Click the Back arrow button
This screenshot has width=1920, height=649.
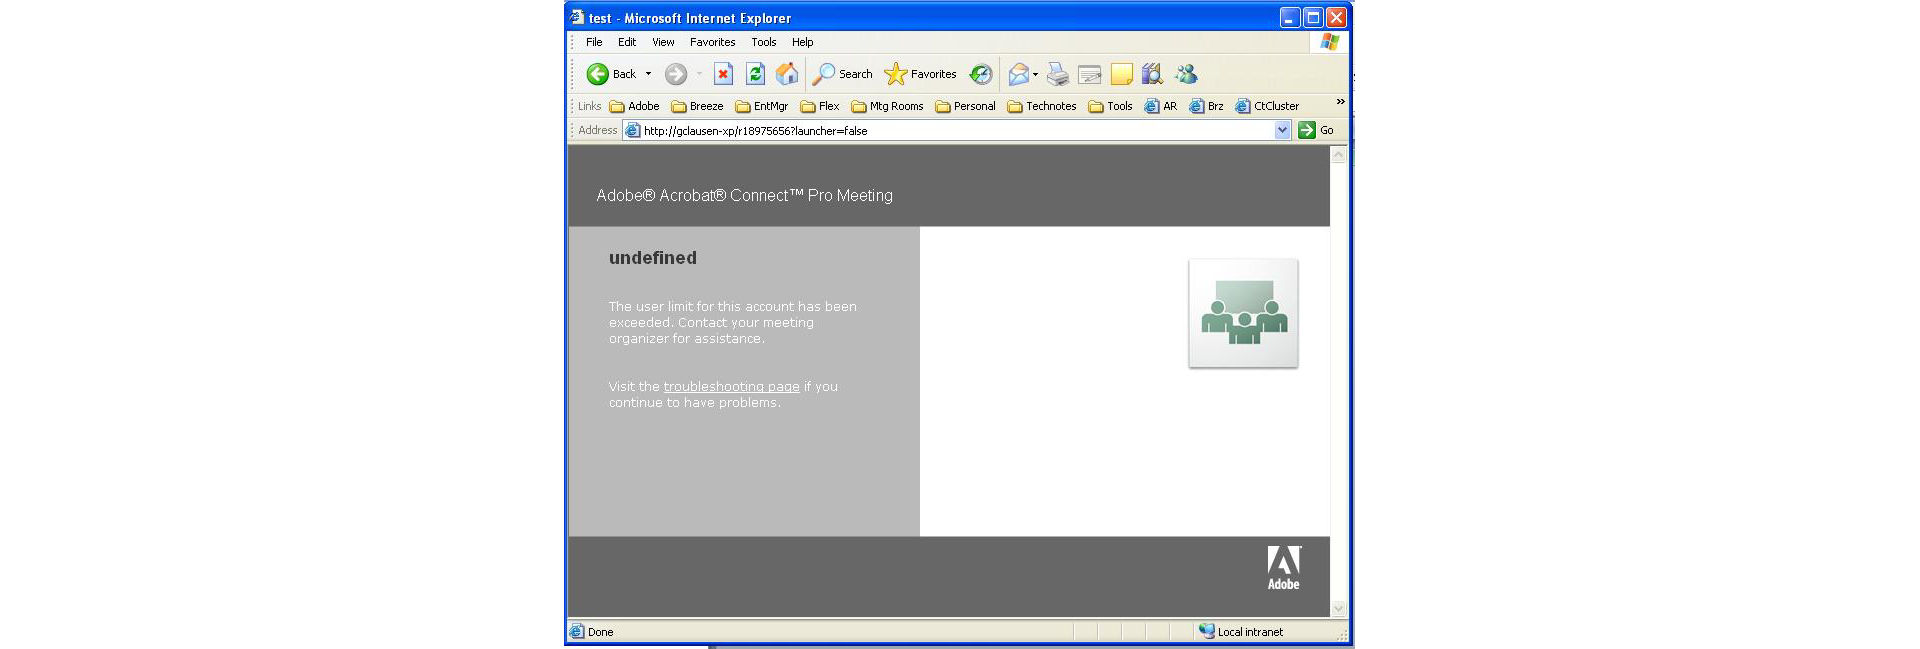[611, 74]
